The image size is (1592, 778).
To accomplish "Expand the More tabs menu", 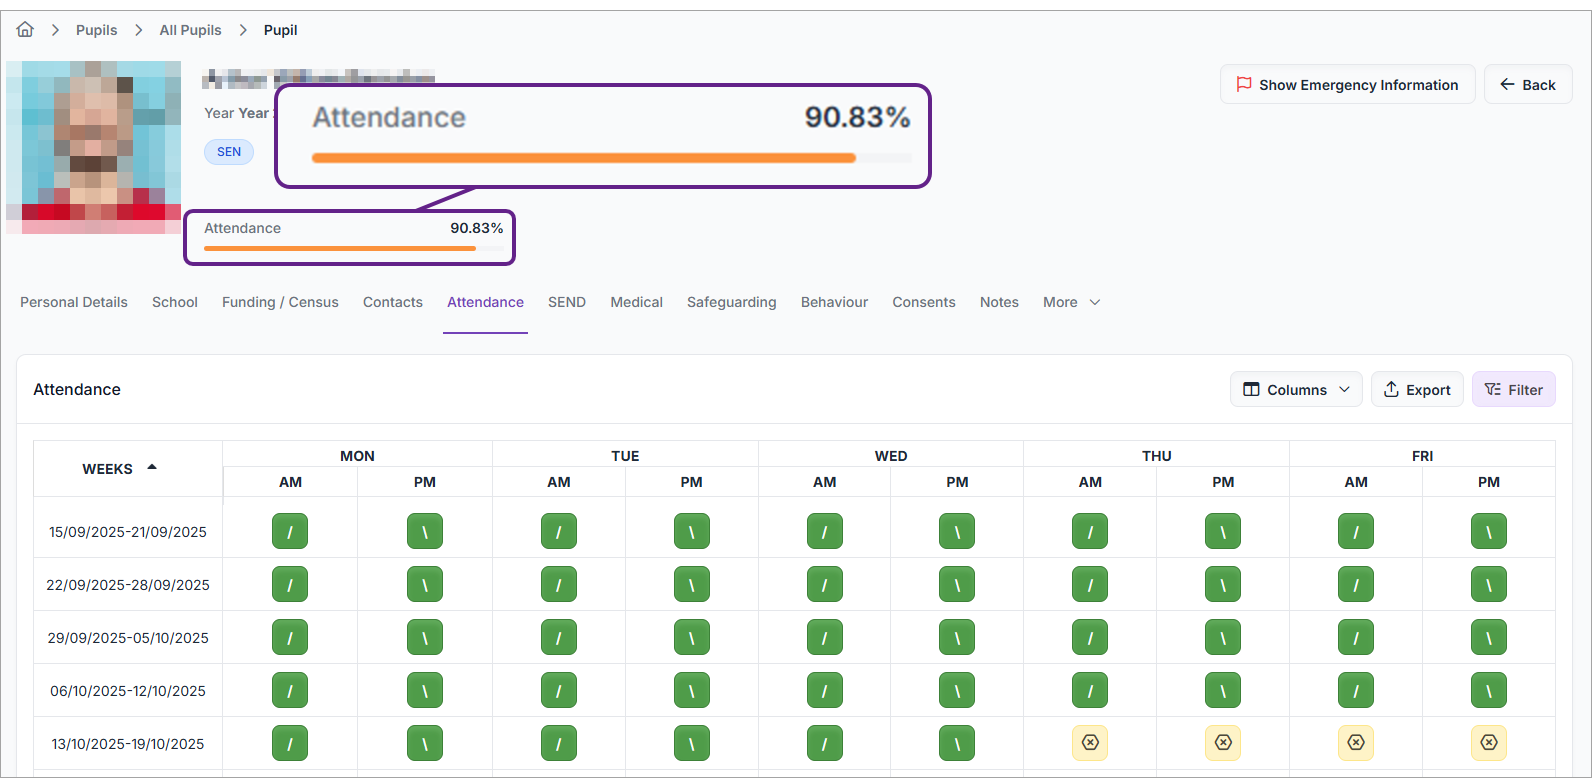I will point(1071,302).
